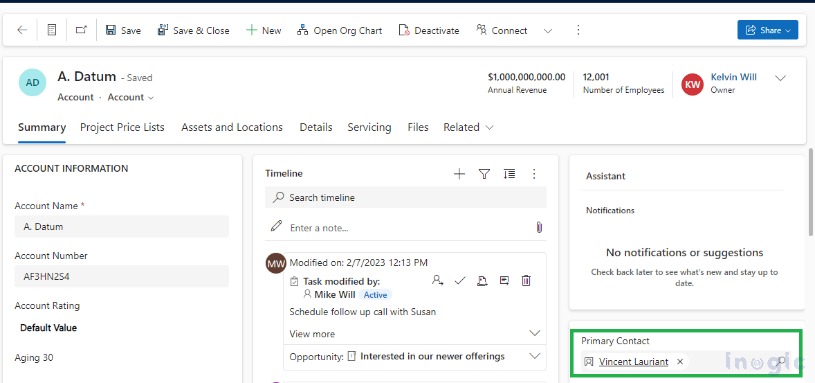Add a timeline record with plus icon
815x383 pixels.
[x=459, y=174]
